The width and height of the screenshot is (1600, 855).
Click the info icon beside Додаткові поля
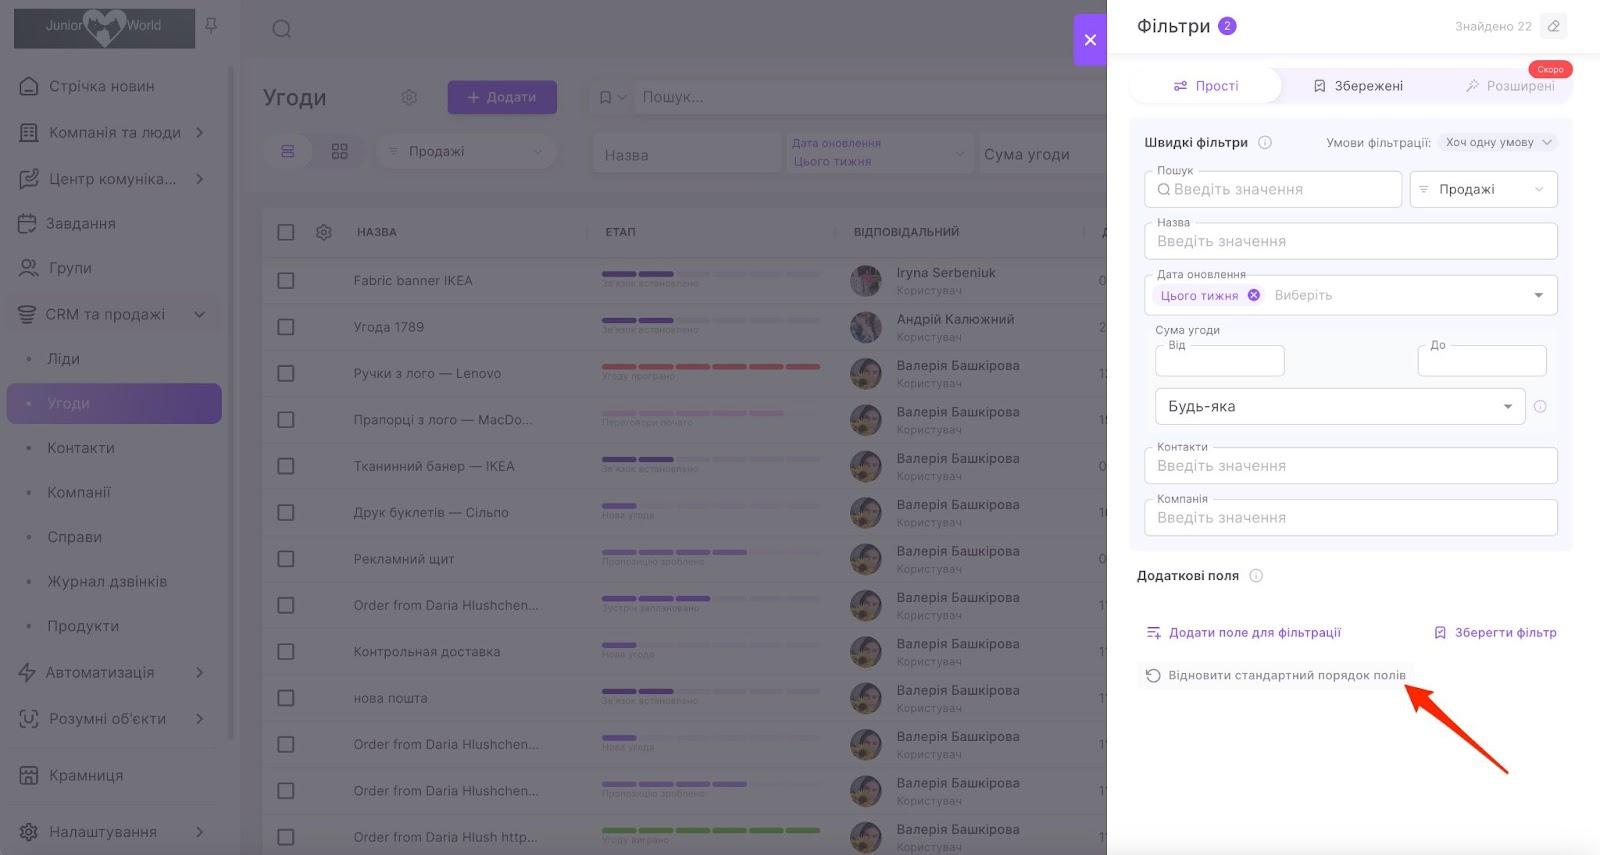pos(1256,576)
